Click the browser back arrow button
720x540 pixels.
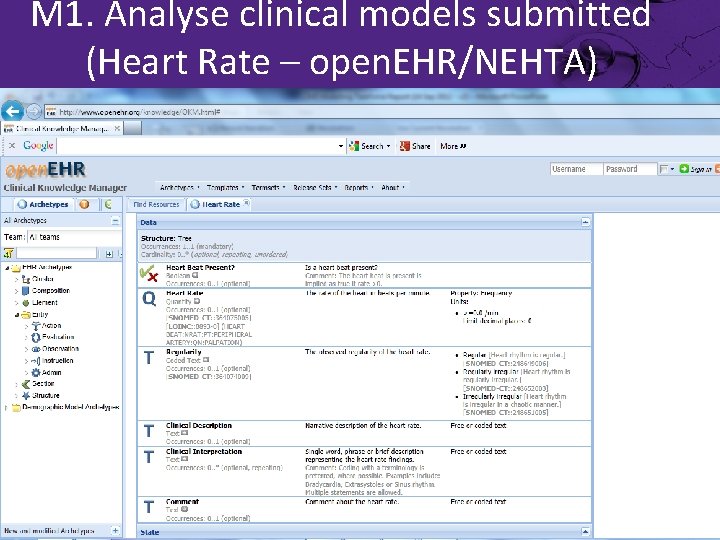tap(12, 111)
